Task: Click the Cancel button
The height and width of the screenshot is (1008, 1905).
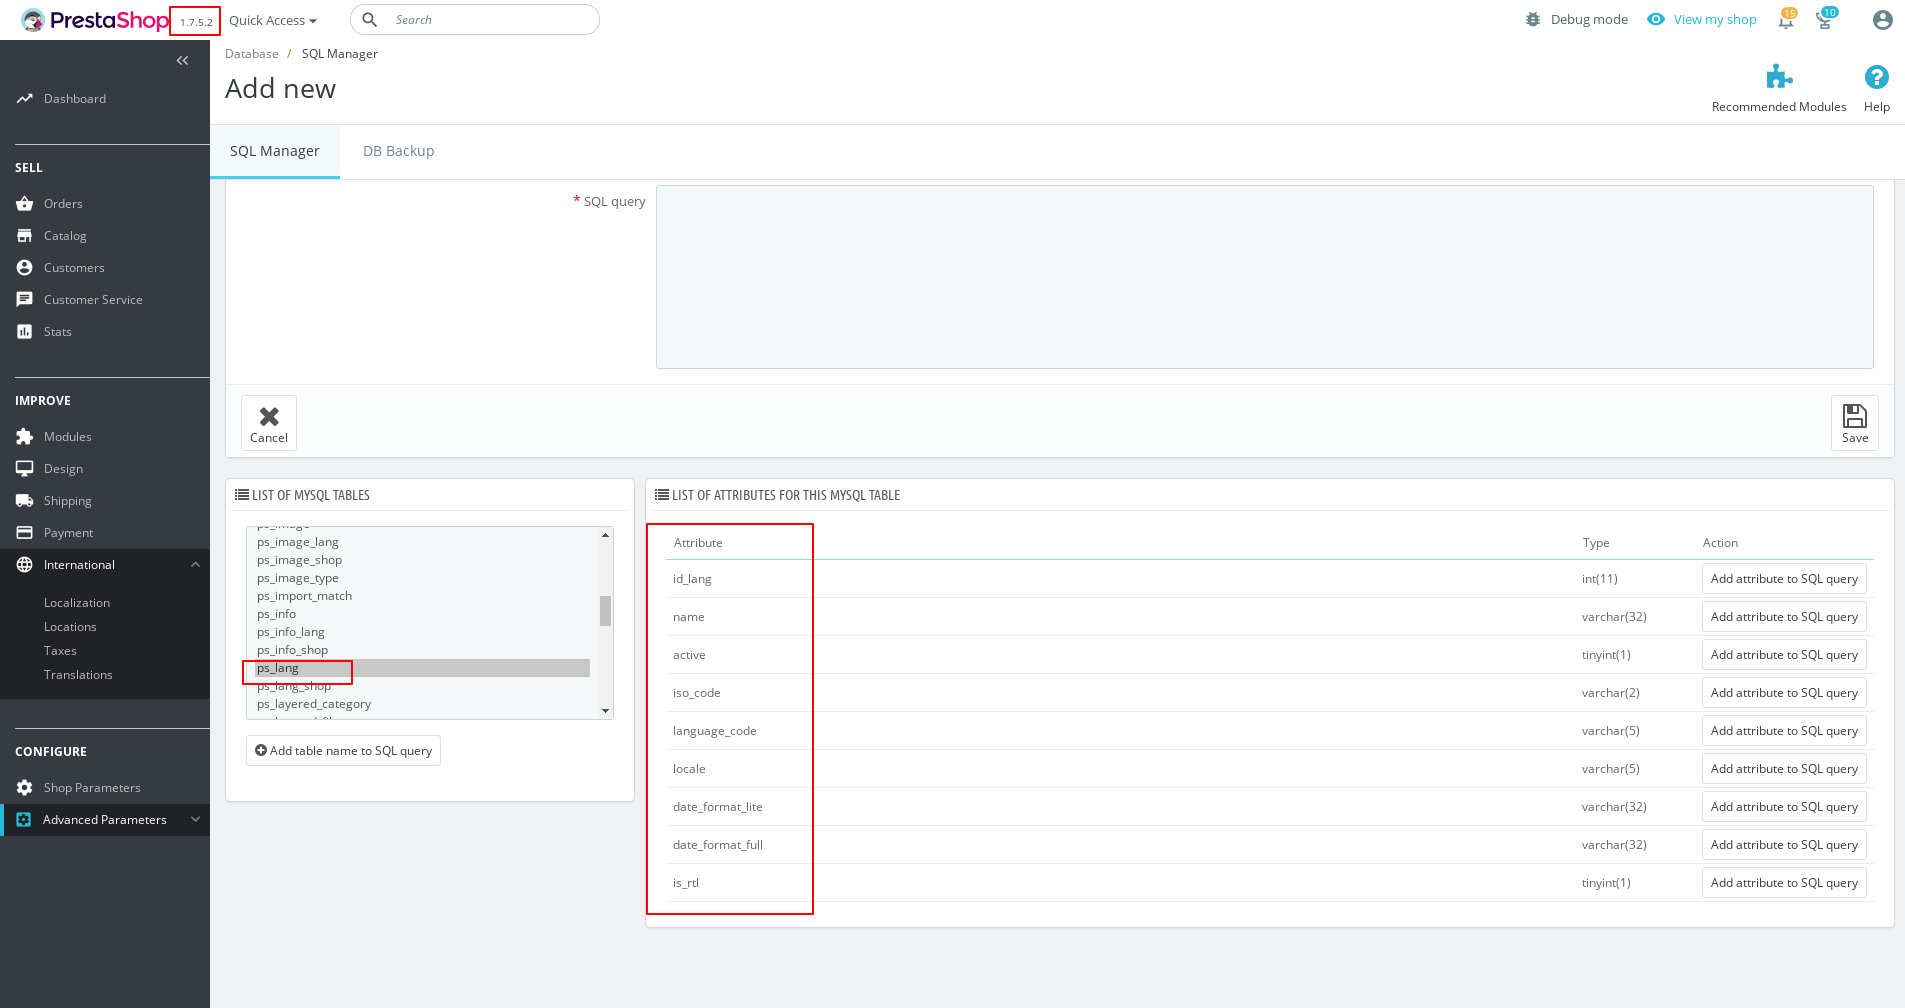Action: click(x=269, y=423)
